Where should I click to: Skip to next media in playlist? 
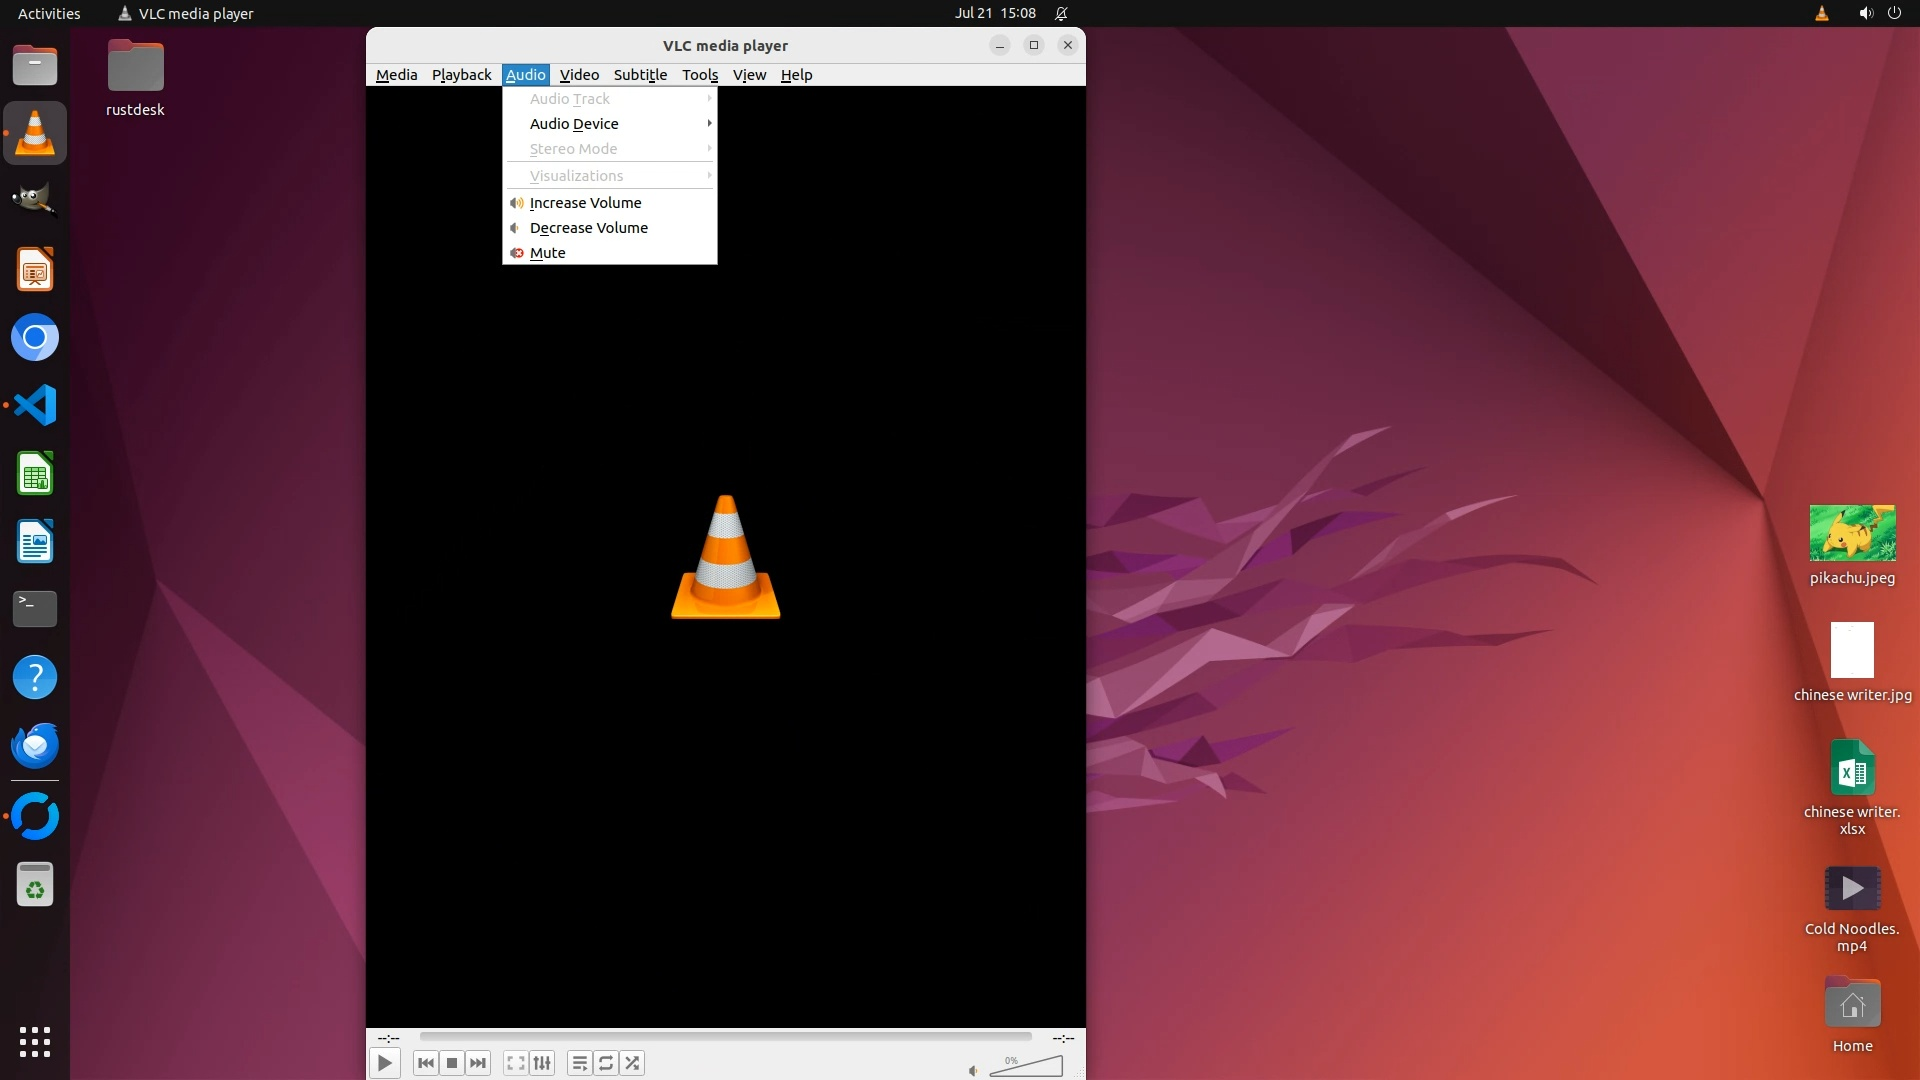click(478, 1063)
